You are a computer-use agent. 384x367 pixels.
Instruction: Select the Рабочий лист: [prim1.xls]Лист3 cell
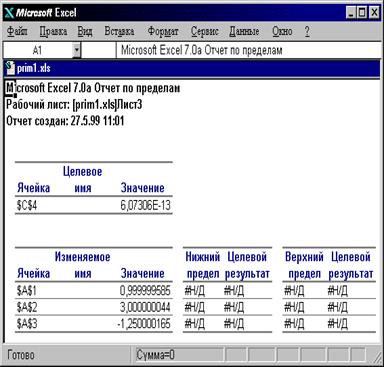pos(74,105)
